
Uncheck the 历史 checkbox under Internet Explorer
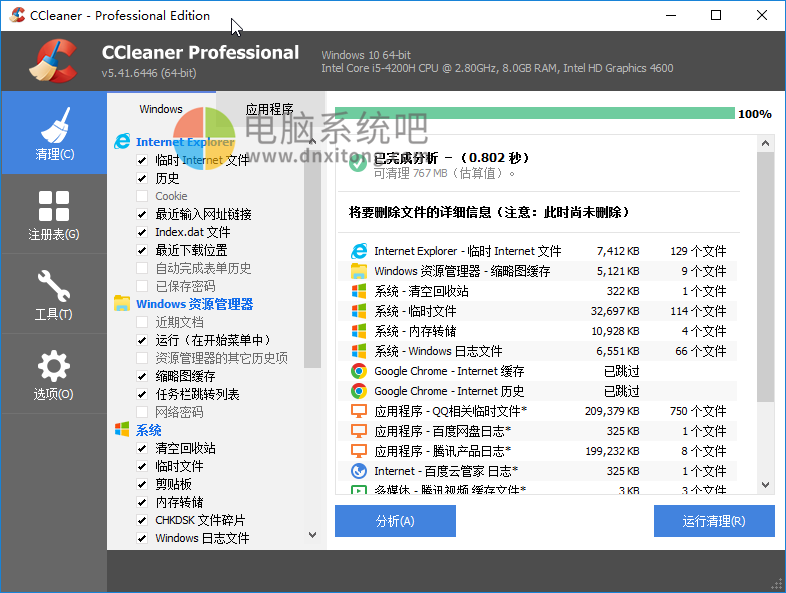pyautogui.click(x=142, y=178)
